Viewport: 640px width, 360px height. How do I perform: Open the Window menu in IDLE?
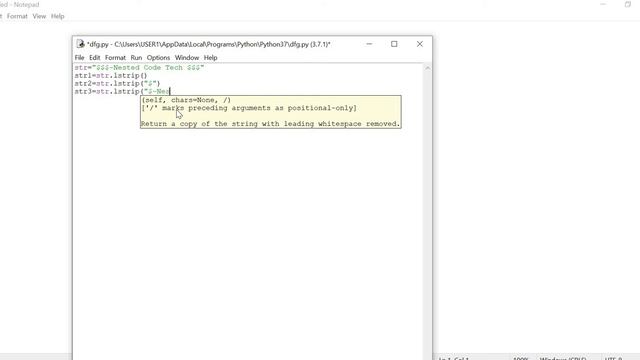coord(187,58)
